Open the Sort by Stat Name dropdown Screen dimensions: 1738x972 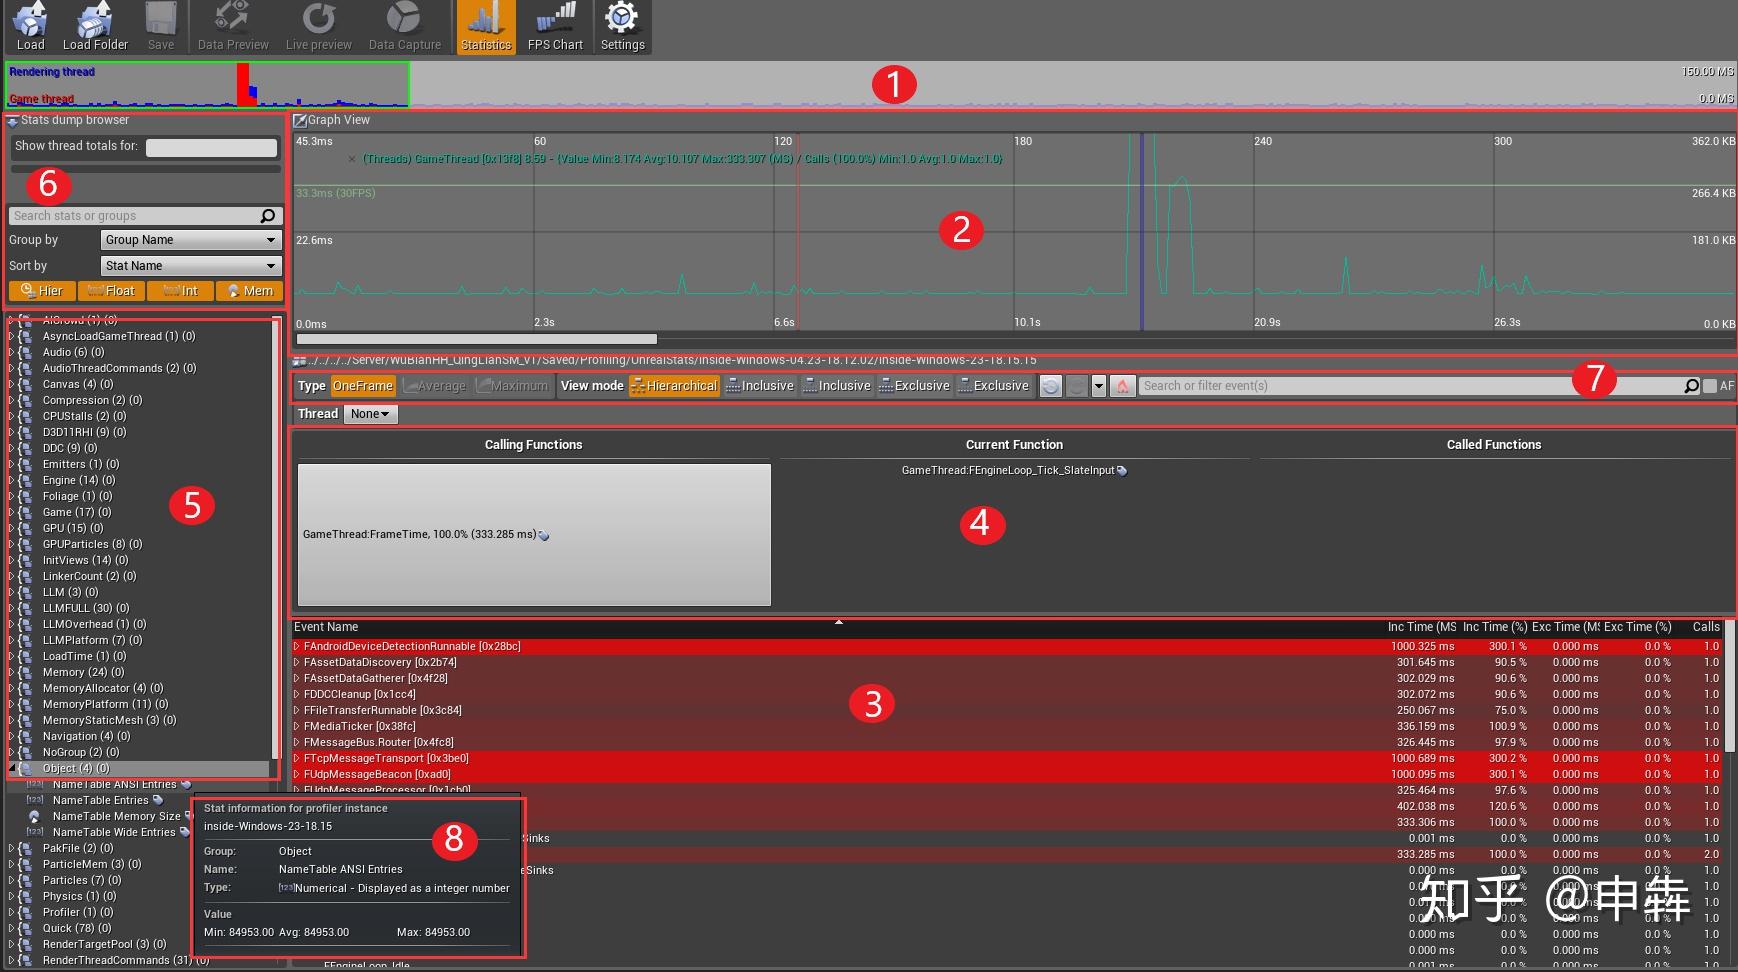coord(189,265)
